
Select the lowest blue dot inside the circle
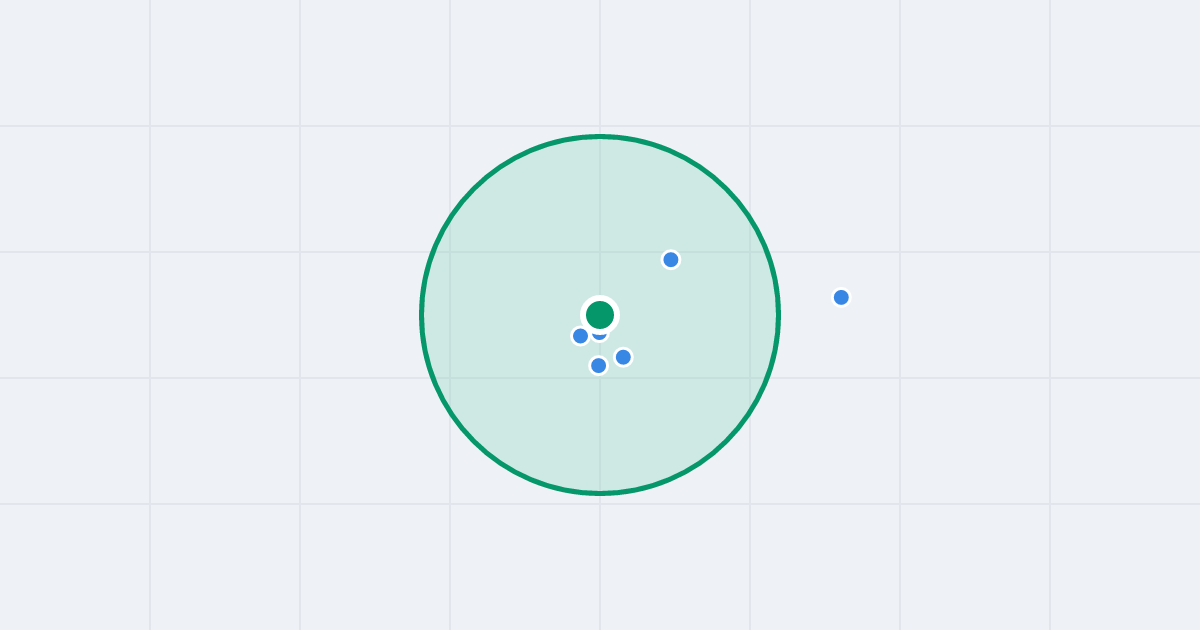click(598, 365)
